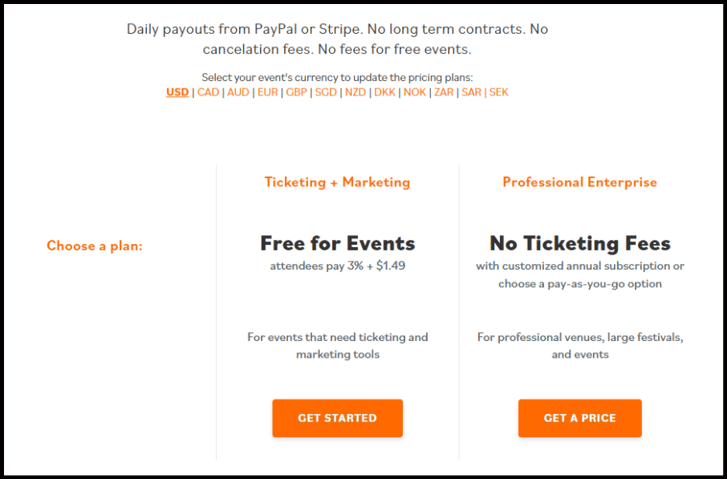Click the attendees pay 3% + $1.49 text

(x=337, y=266)
